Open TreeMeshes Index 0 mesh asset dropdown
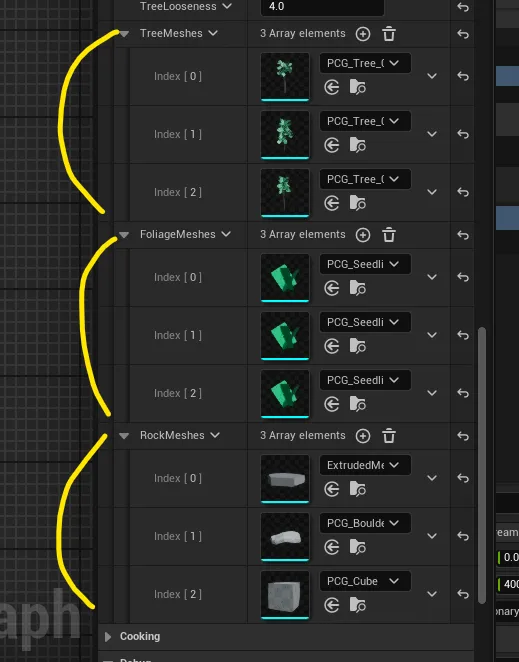Image resolution: width=519 pixels, height=662 pixels. pyautogui.click(x=365, y=63)
